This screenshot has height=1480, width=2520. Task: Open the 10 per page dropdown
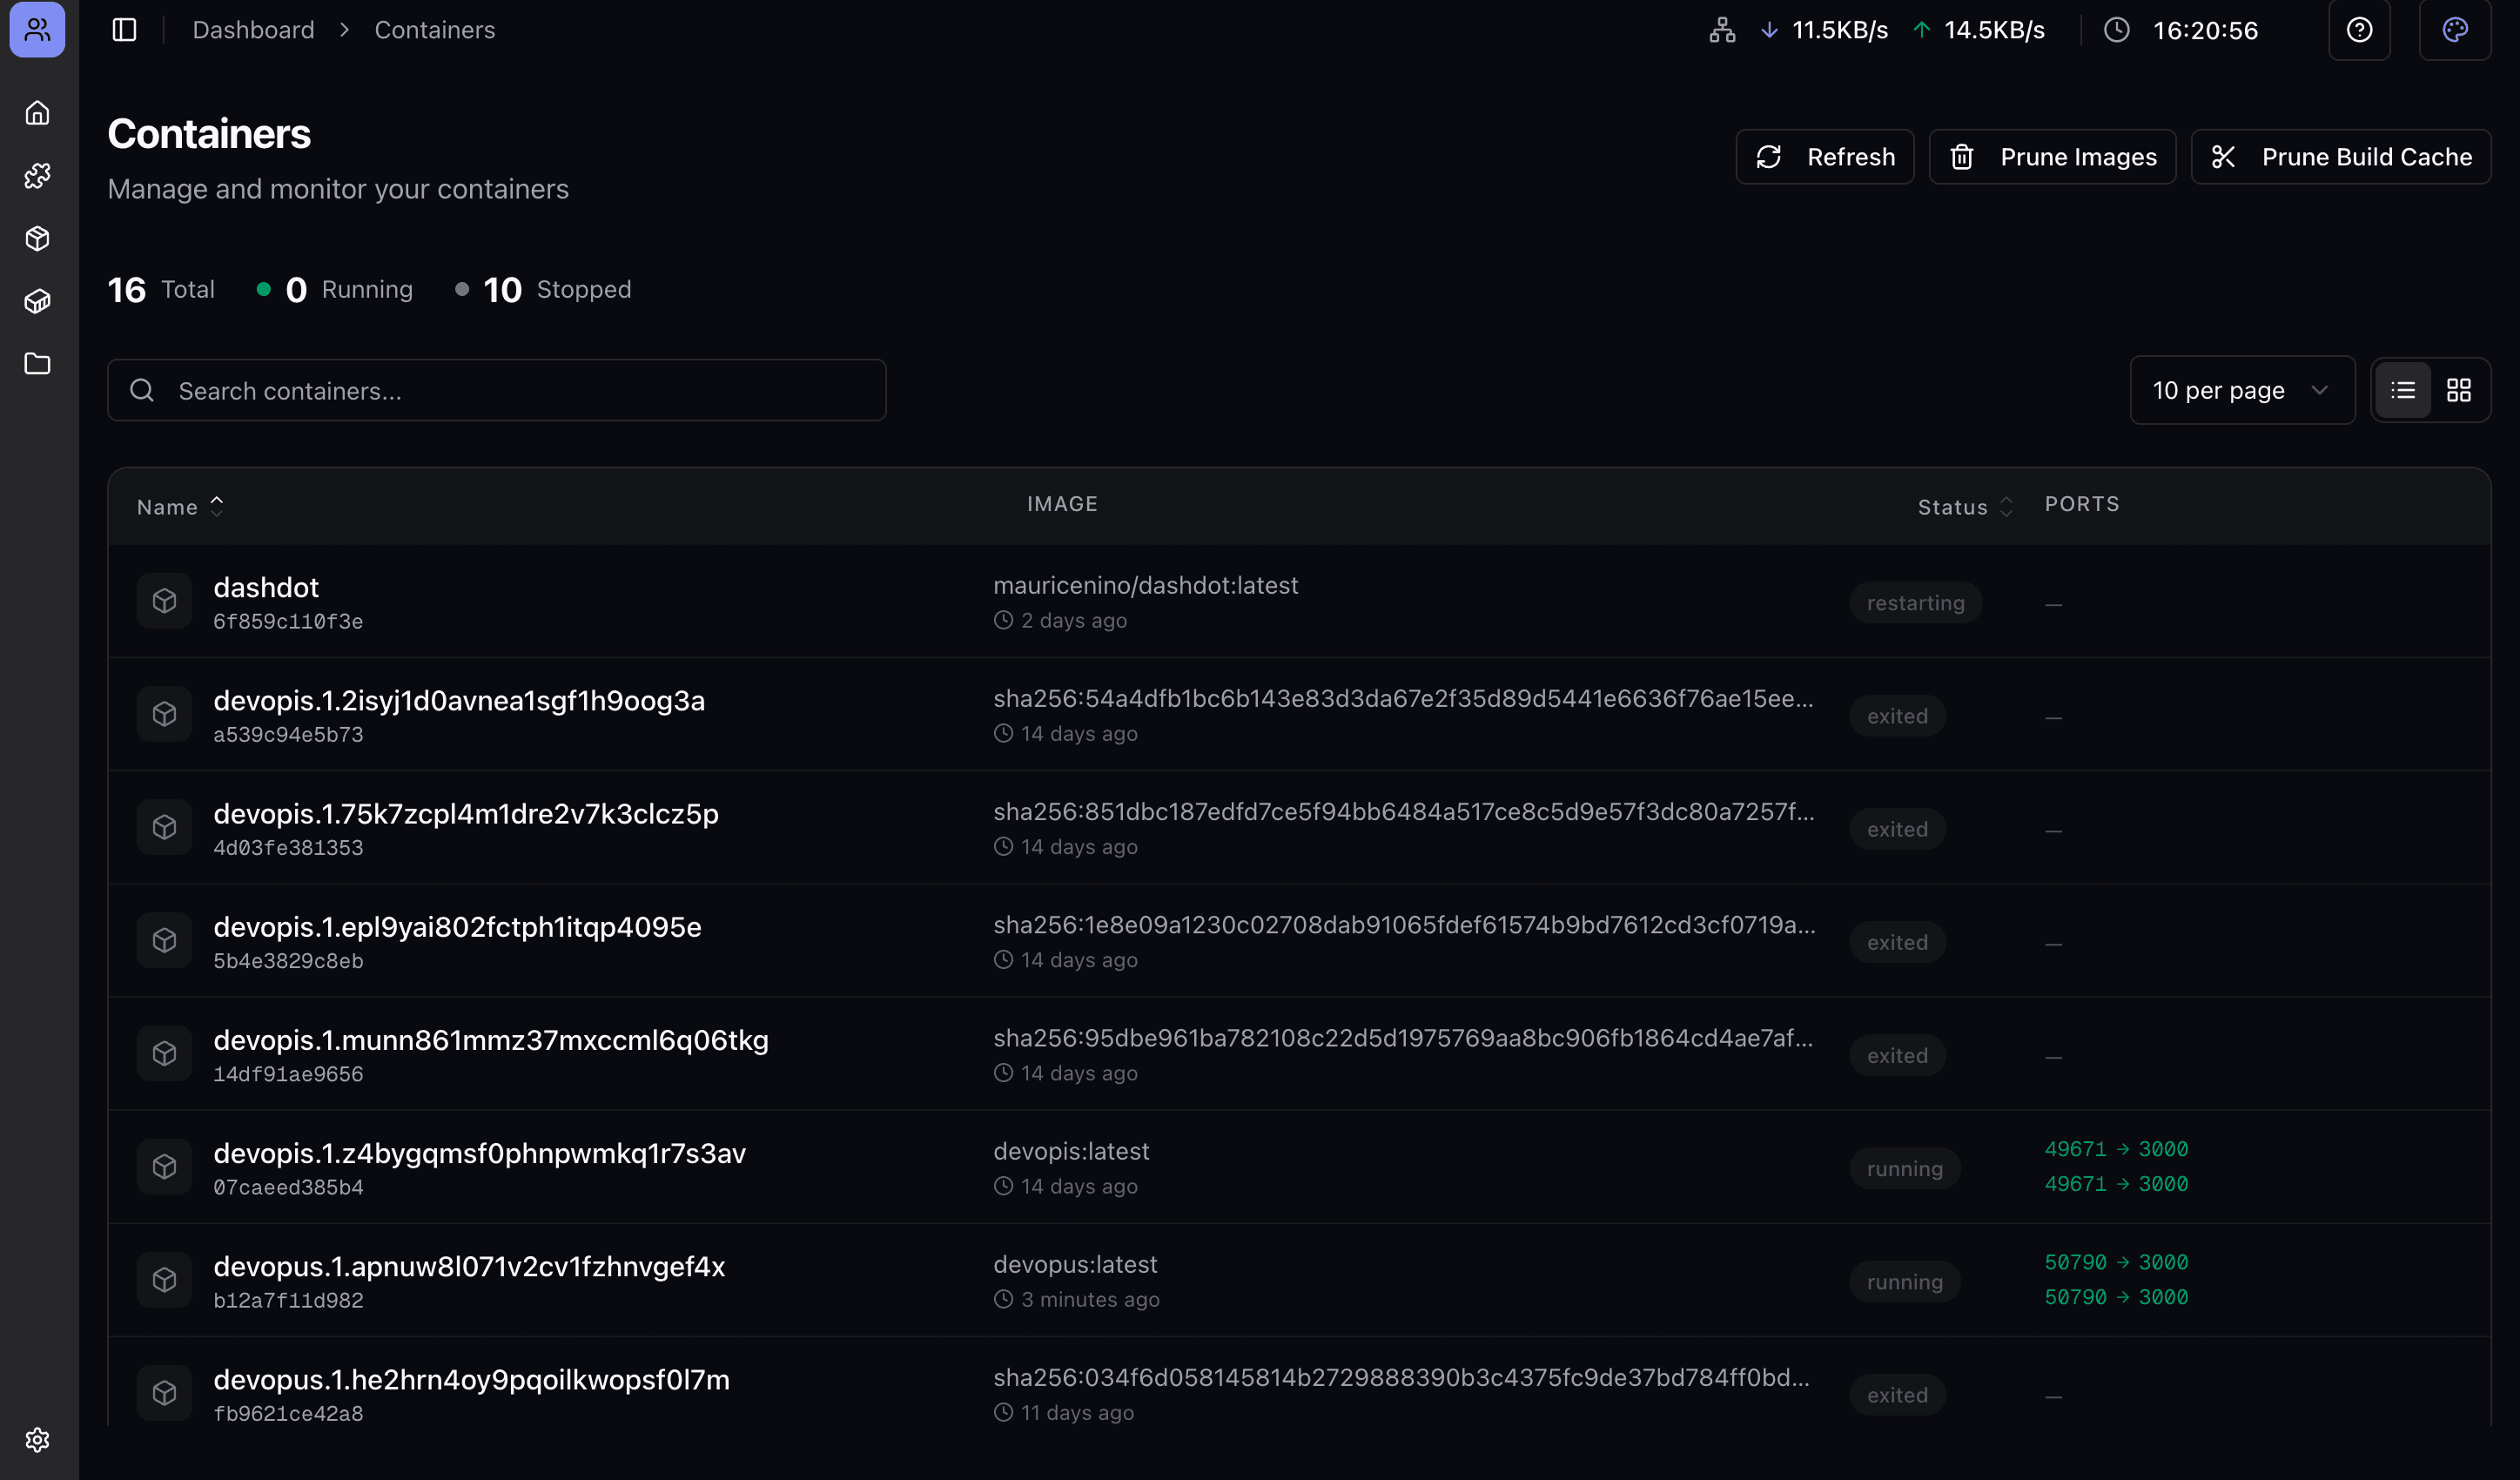click(2242, 390)
